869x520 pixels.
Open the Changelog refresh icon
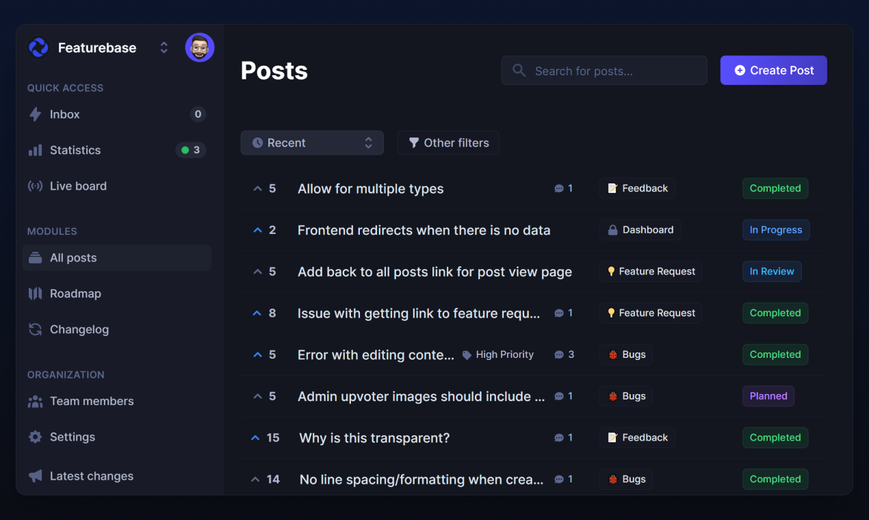(35, 329)
